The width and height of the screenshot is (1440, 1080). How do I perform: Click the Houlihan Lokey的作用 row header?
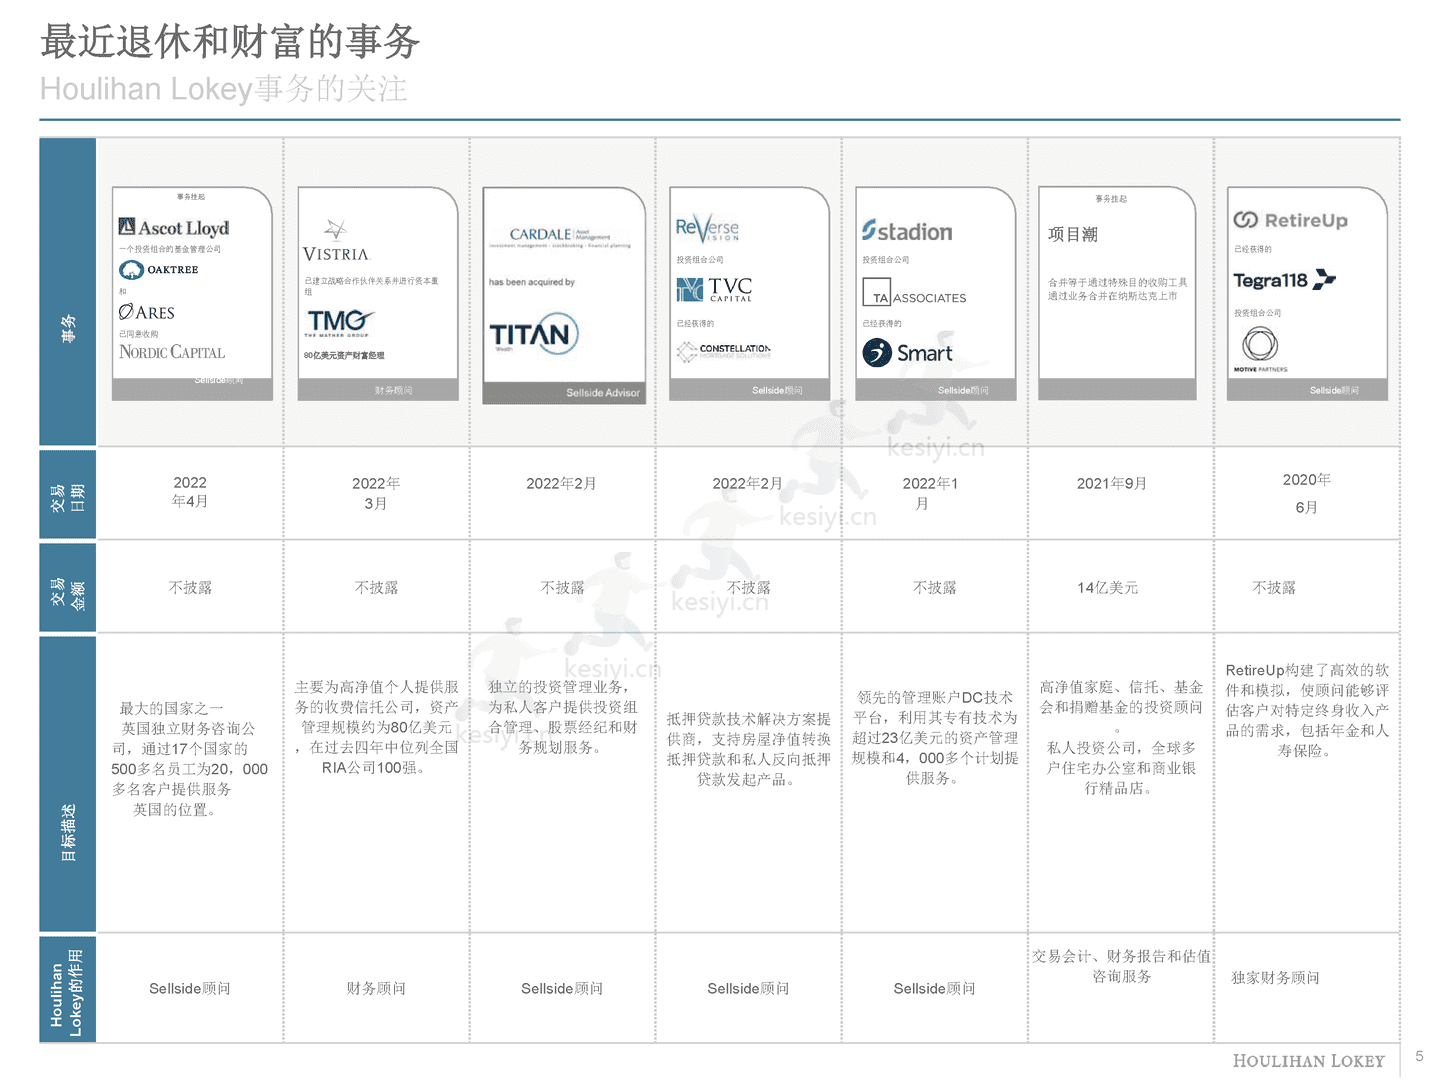click(68, 989)
